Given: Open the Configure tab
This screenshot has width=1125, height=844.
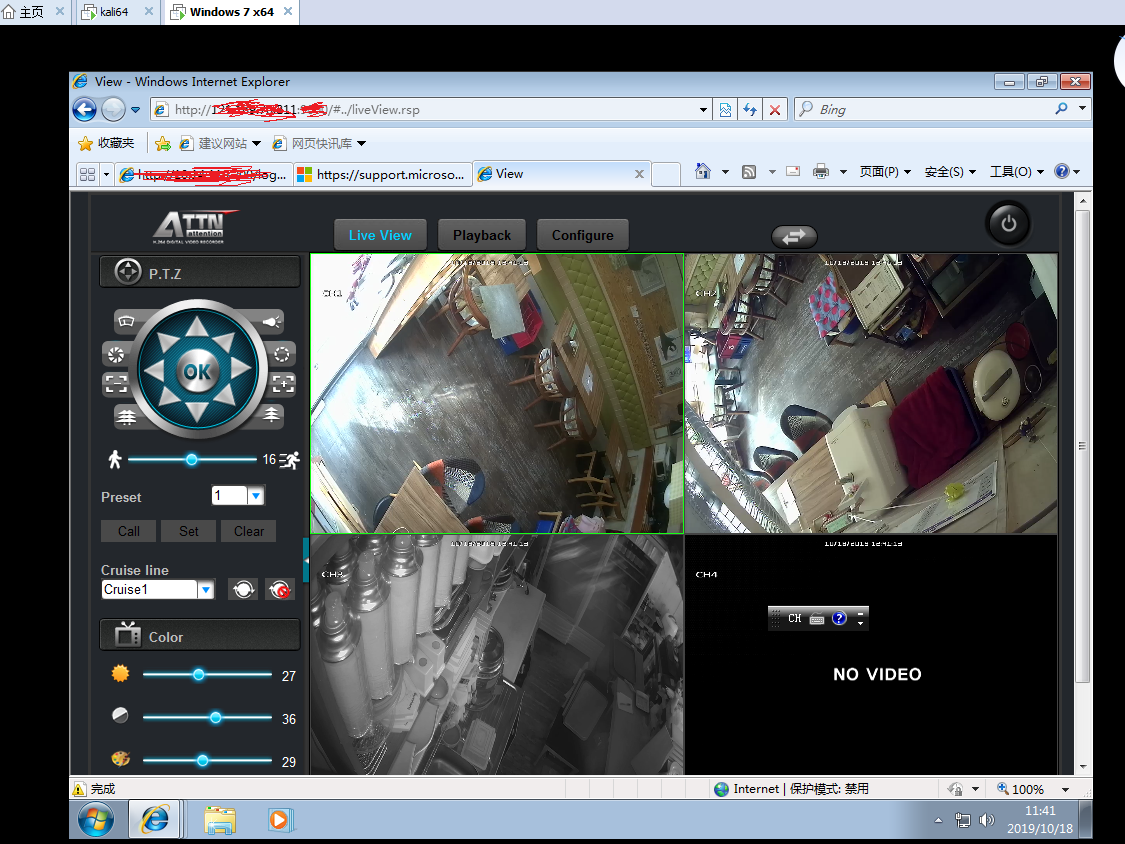Looking at the screenshot, I should click(583, 235).
